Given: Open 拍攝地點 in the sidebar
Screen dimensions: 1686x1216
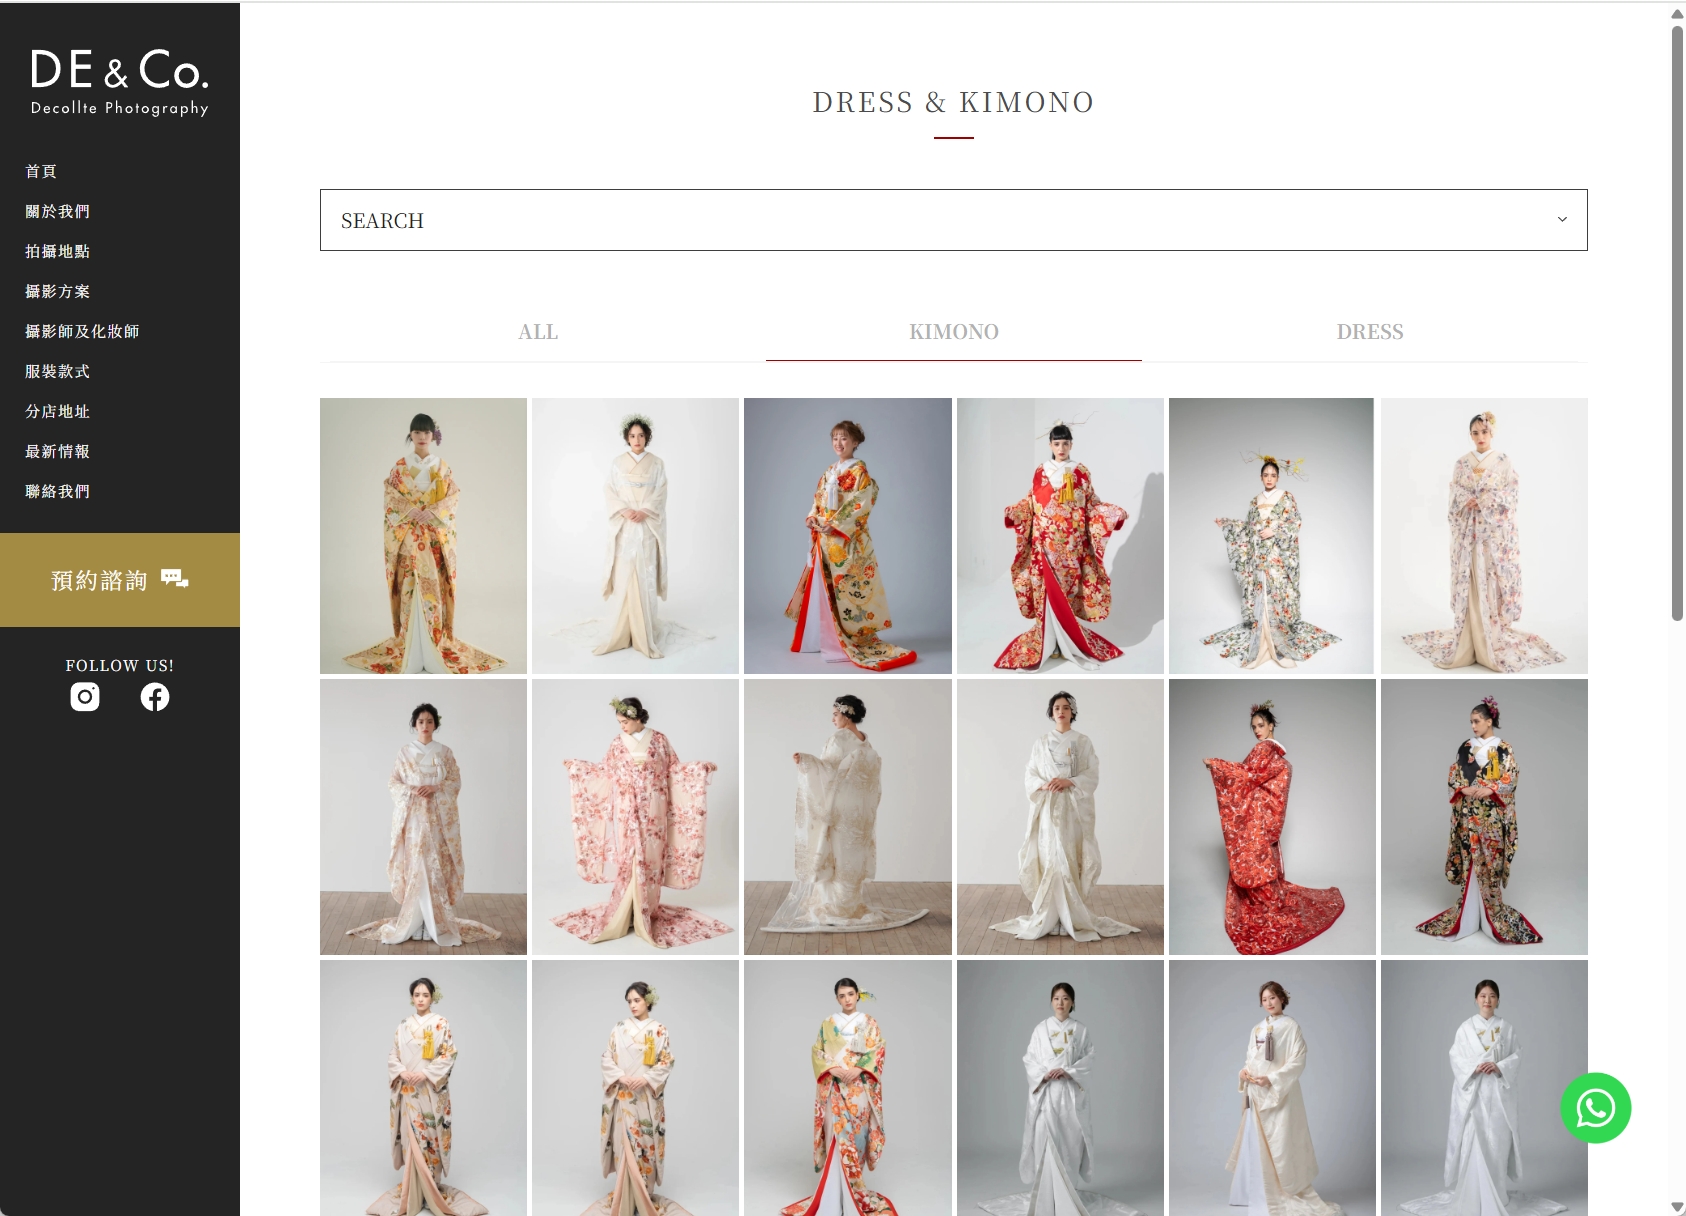Looking at the screenshot, I should pyautogui.click(x=58, y=251).
